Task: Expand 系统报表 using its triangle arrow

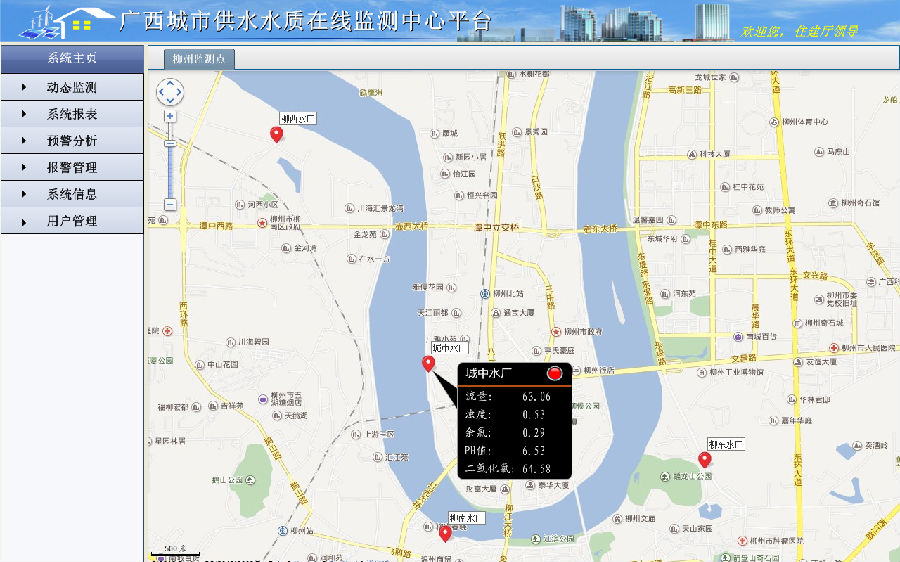Action: click(23, 115)
